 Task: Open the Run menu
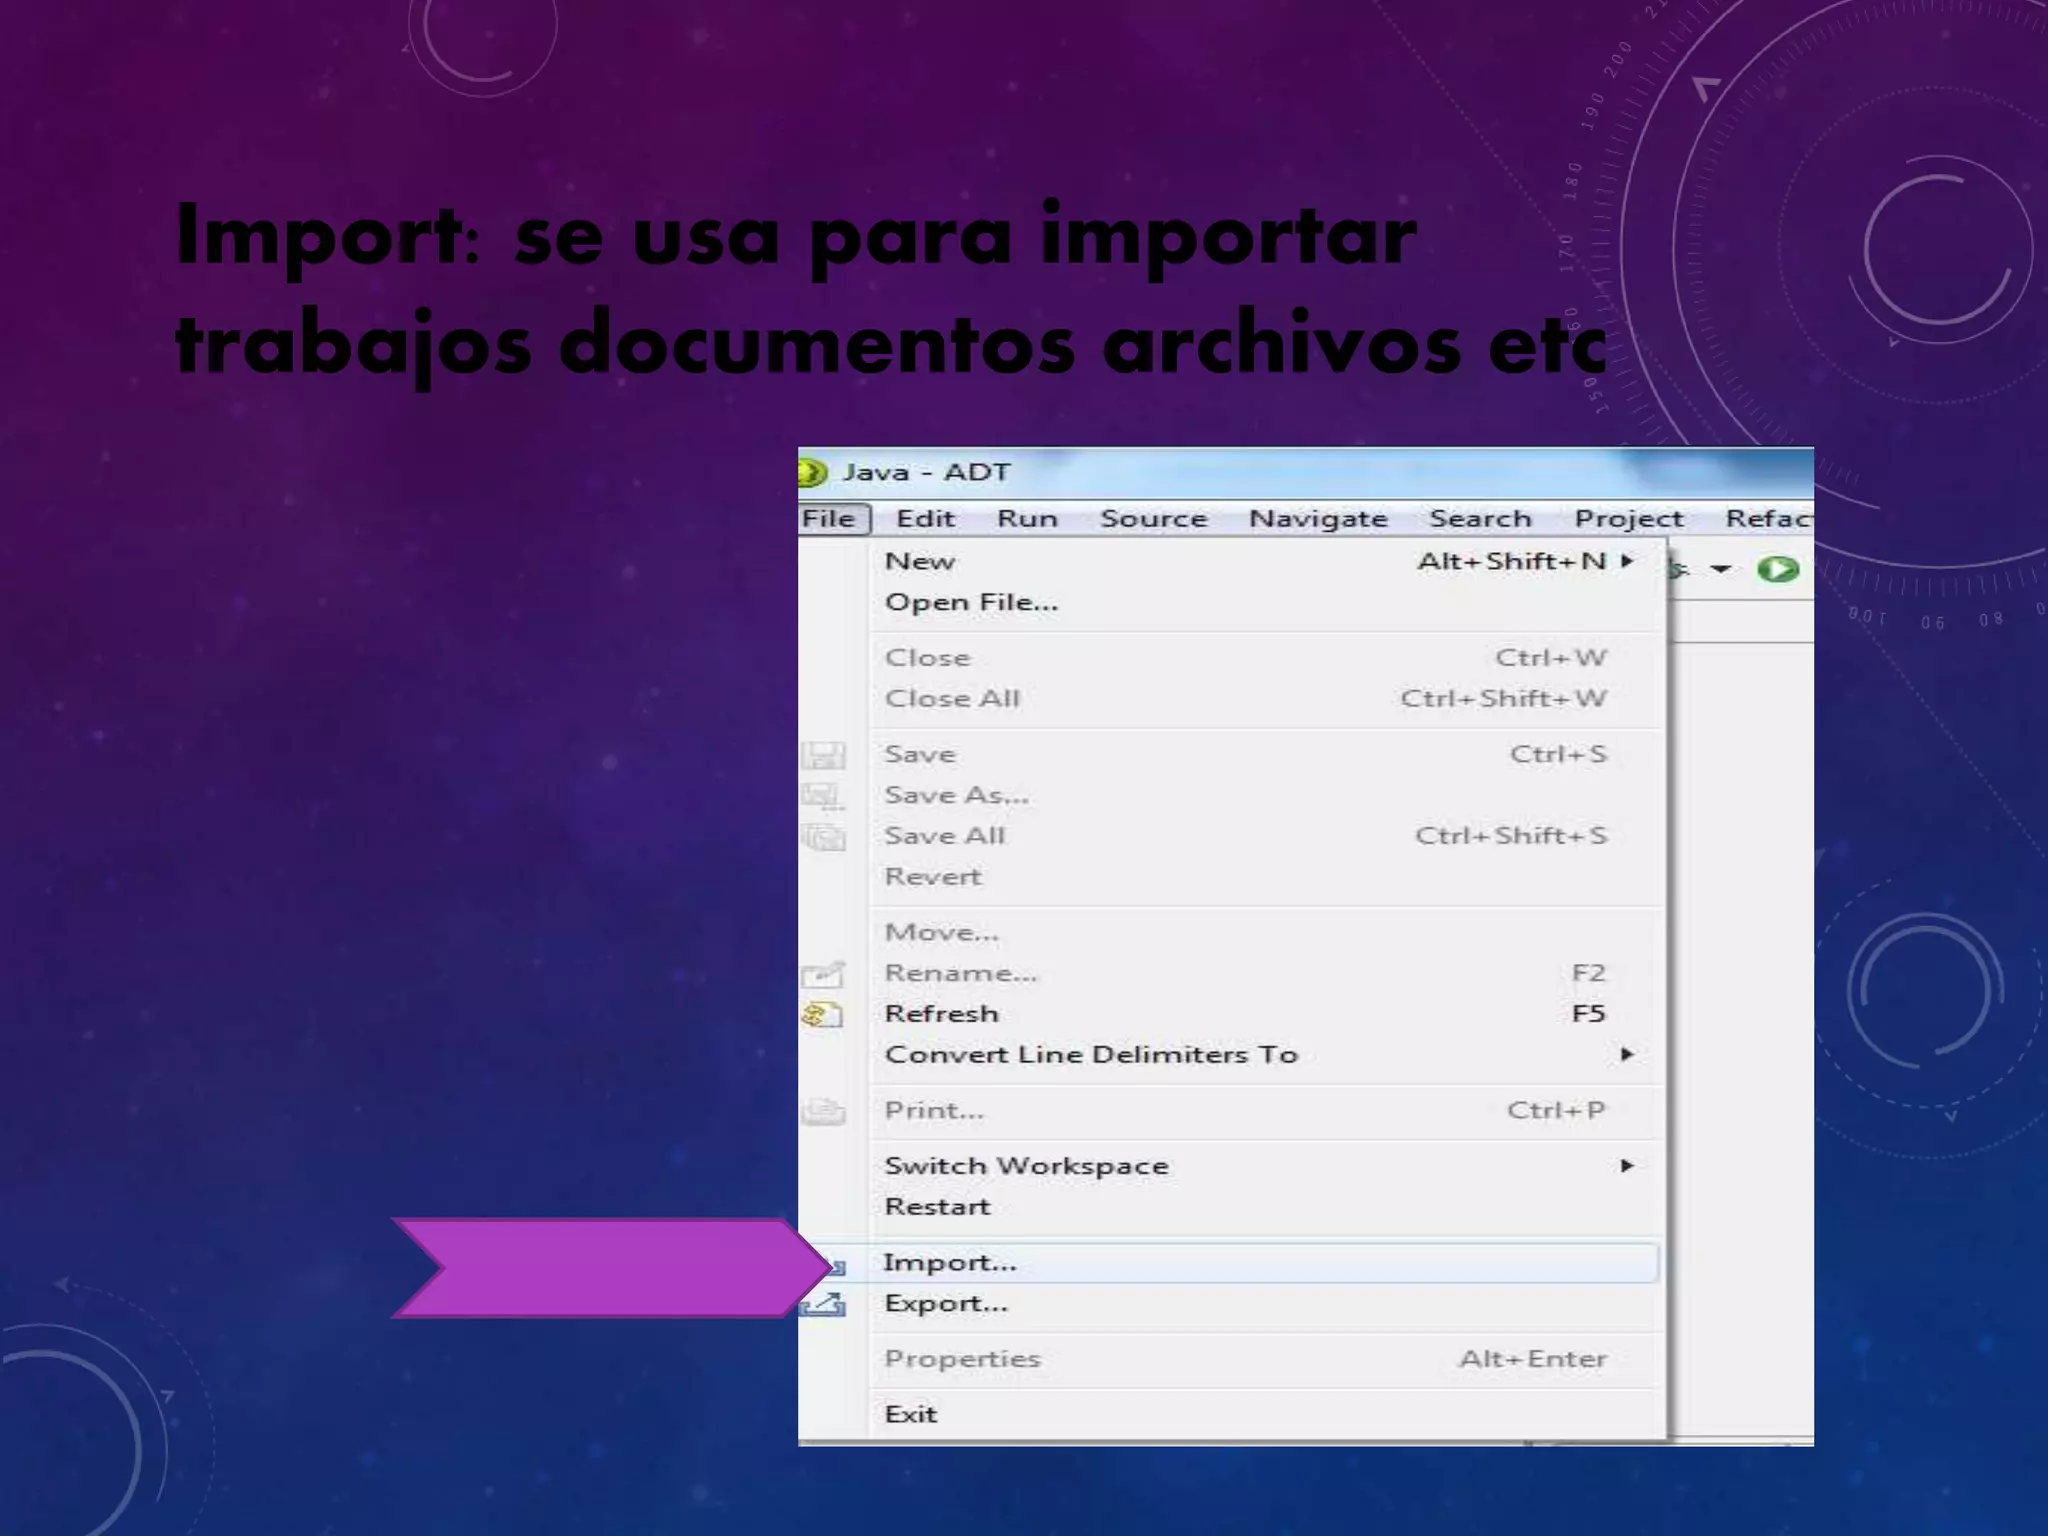pos(1027,519)
